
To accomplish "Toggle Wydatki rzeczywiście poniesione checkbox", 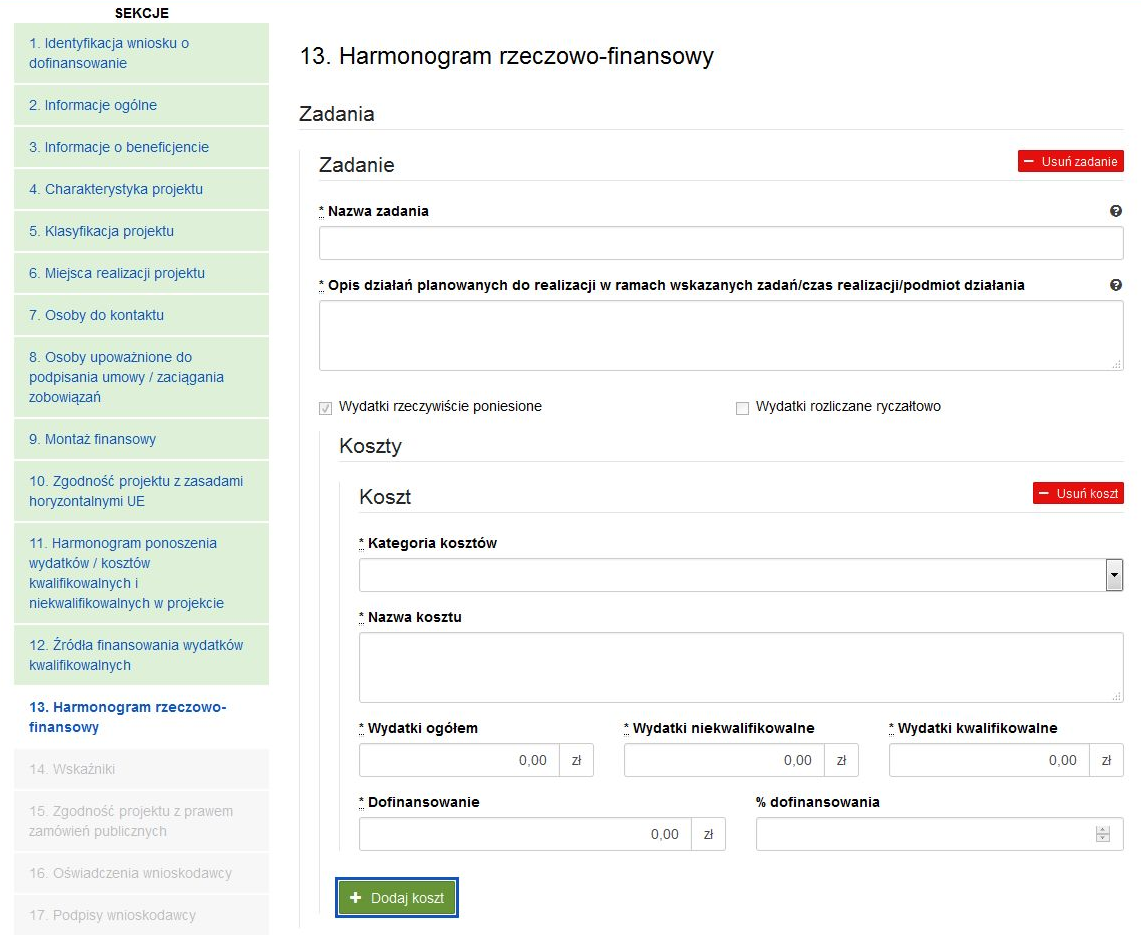I will tap(325, 408).
